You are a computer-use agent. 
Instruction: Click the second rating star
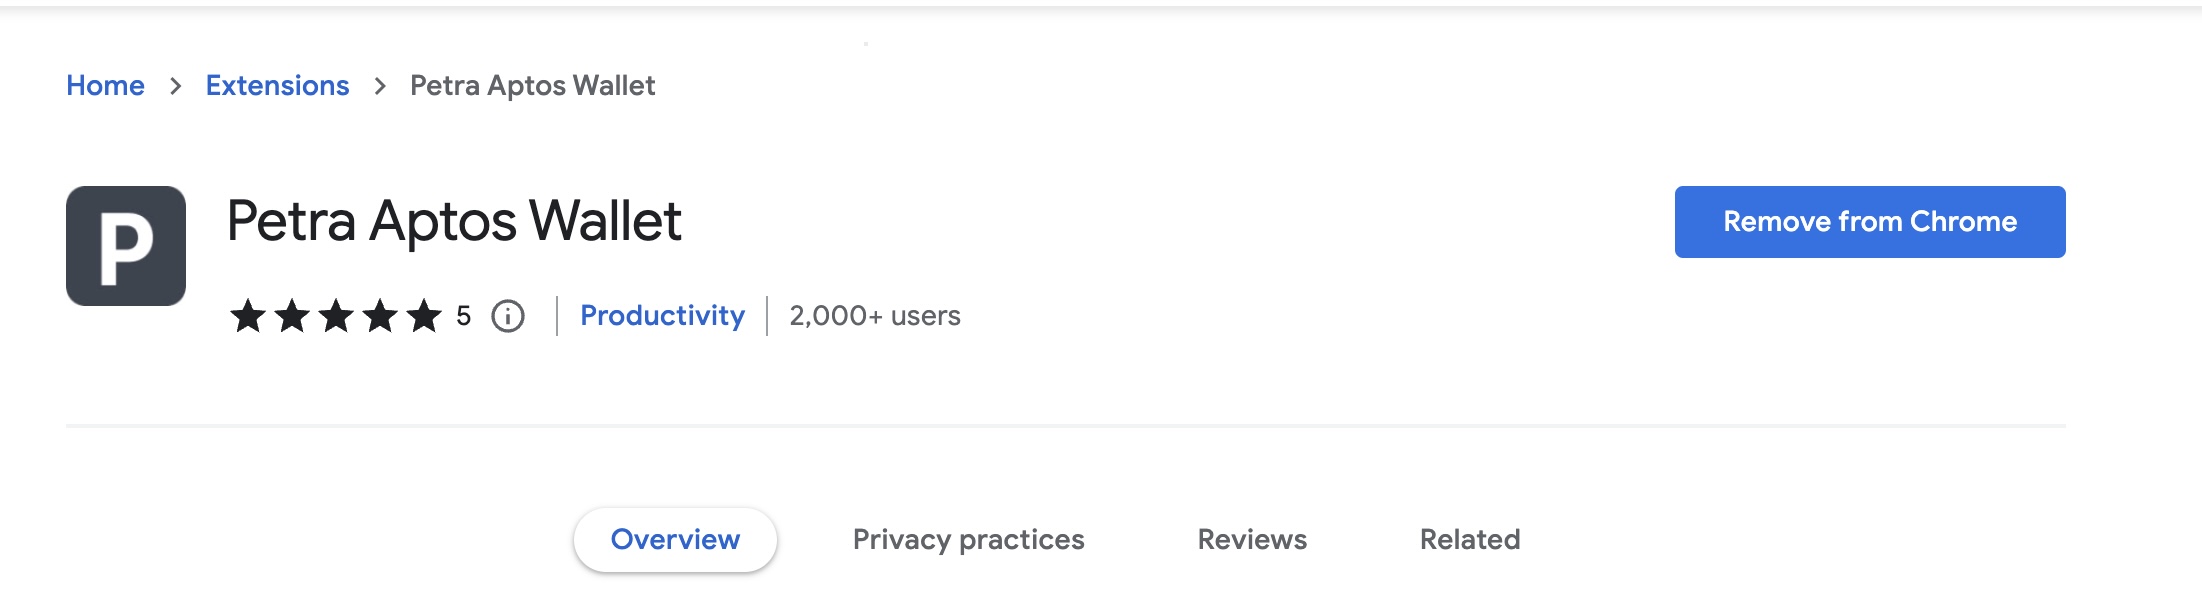point(292,316)
